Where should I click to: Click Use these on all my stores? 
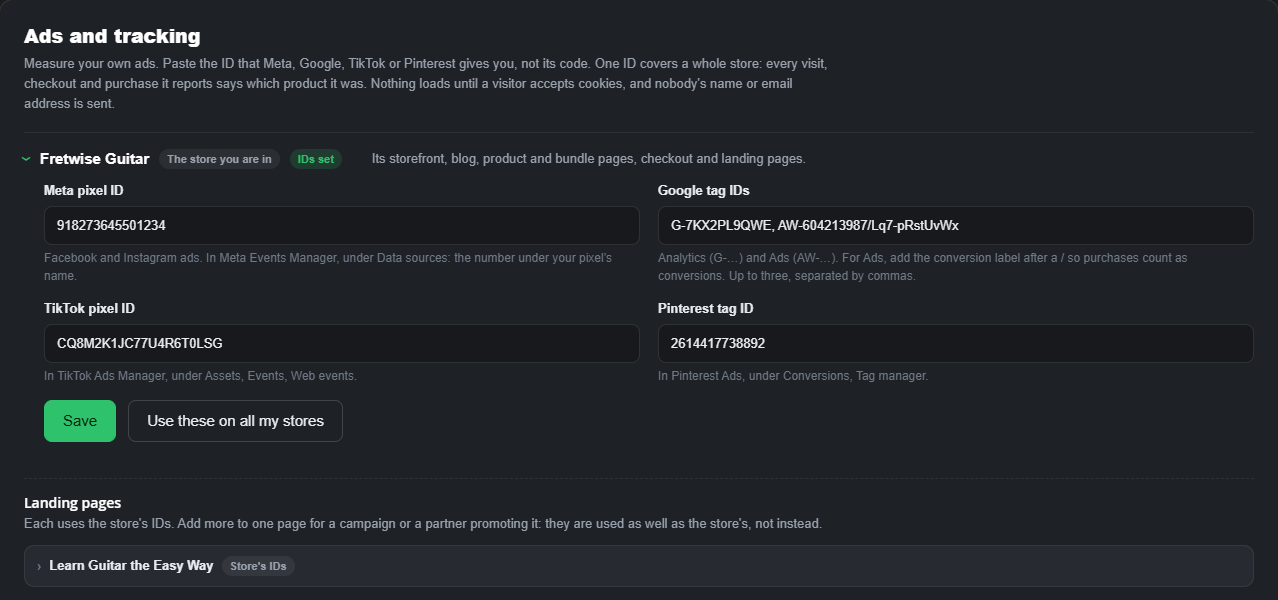coord(235,421)
